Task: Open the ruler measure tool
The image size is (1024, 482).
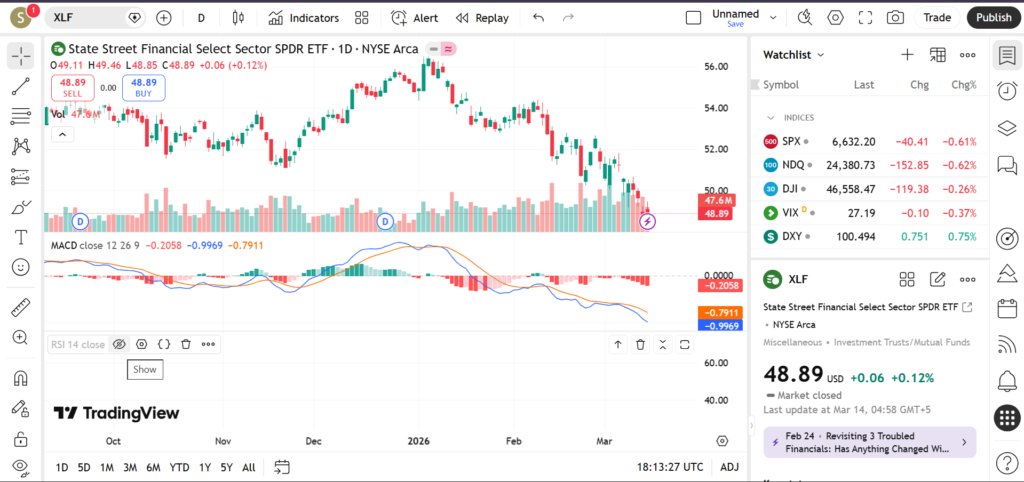Action: pos(20,307)
